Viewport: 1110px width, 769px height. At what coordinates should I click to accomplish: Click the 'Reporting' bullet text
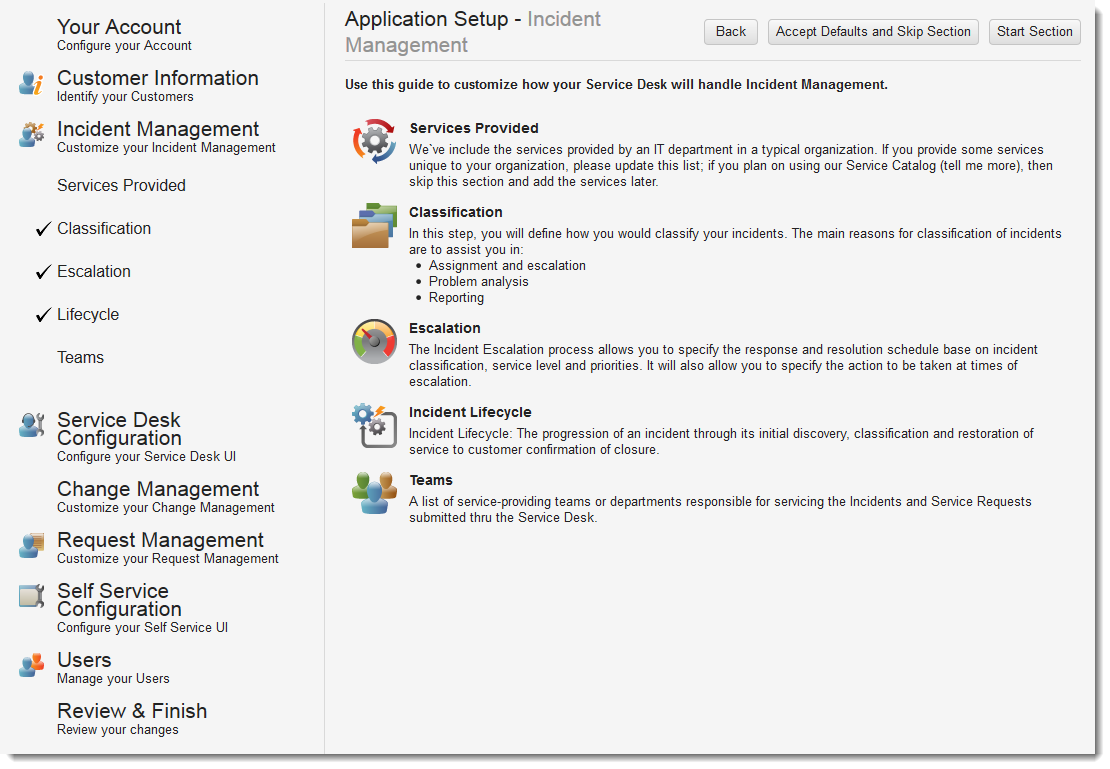click(457, 298)
